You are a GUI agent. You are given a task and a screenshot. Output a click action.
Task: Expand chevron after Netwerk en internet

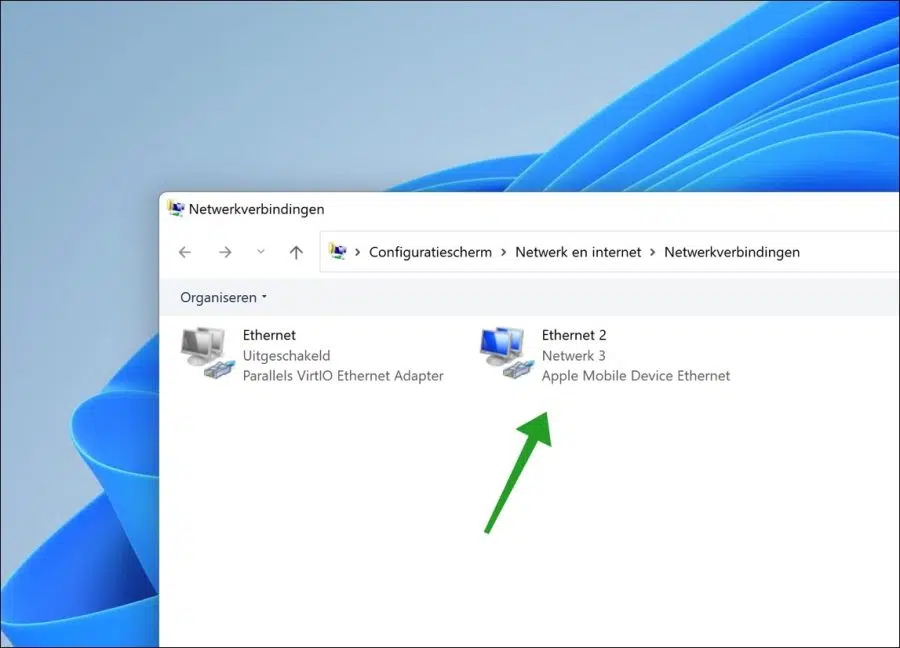tap(653, 252)
